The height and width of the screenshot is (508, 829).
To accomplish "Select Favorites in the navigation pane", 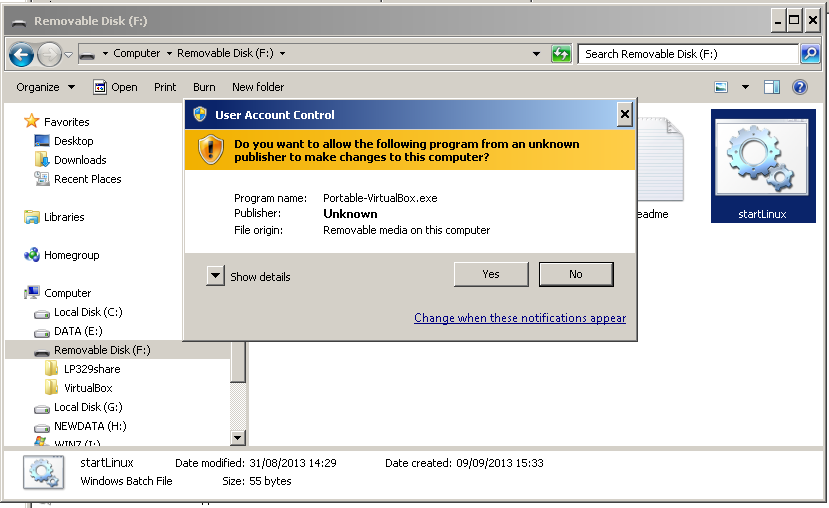I will (57, 122).
